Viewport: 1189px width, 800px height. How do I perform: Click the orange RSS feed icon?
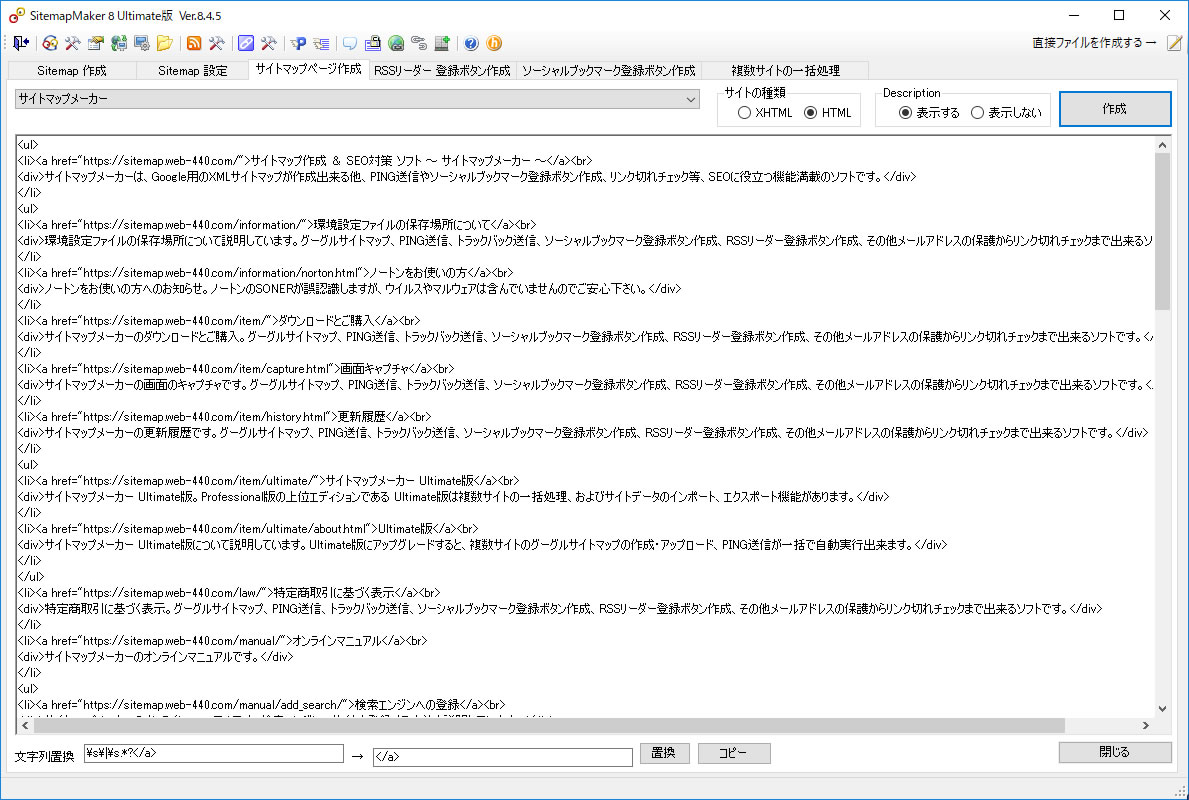tap(194, 43)
